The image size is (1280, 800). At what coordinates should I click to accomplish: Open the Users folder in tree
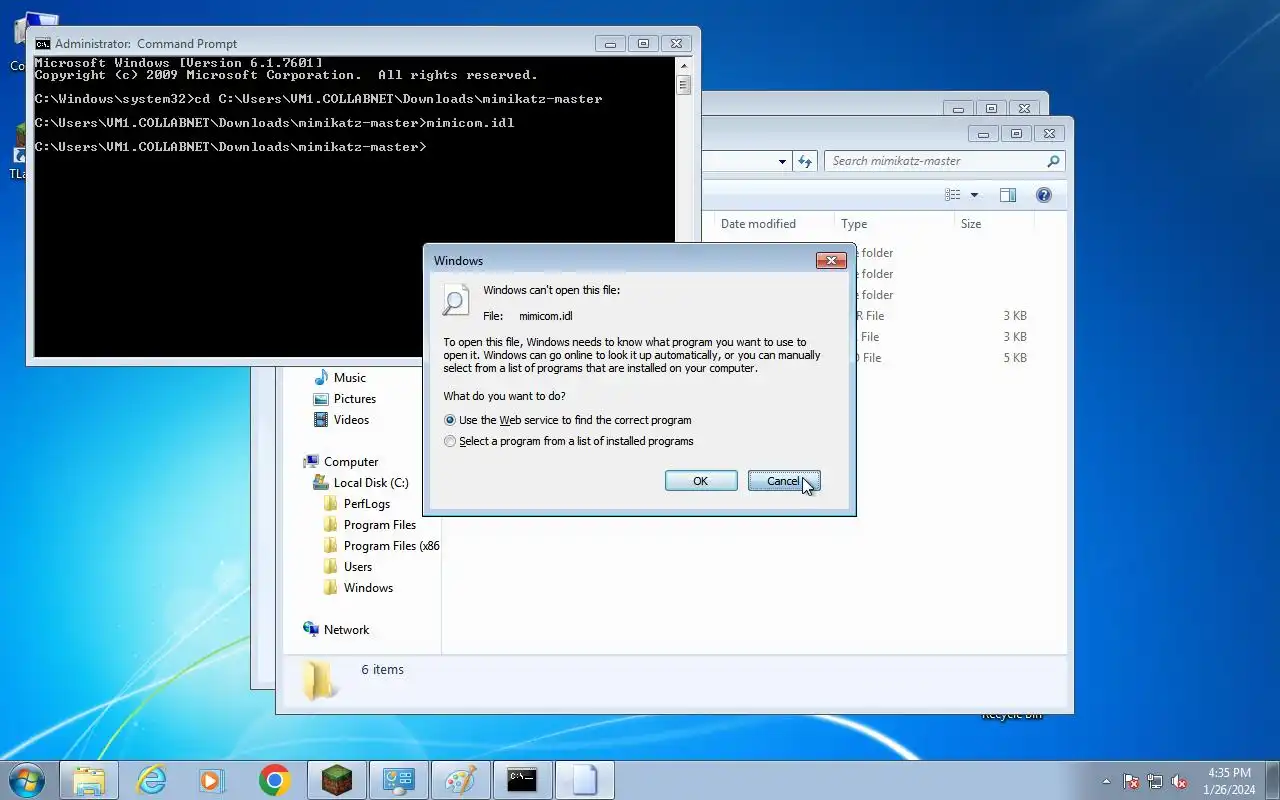pos(358,567)
